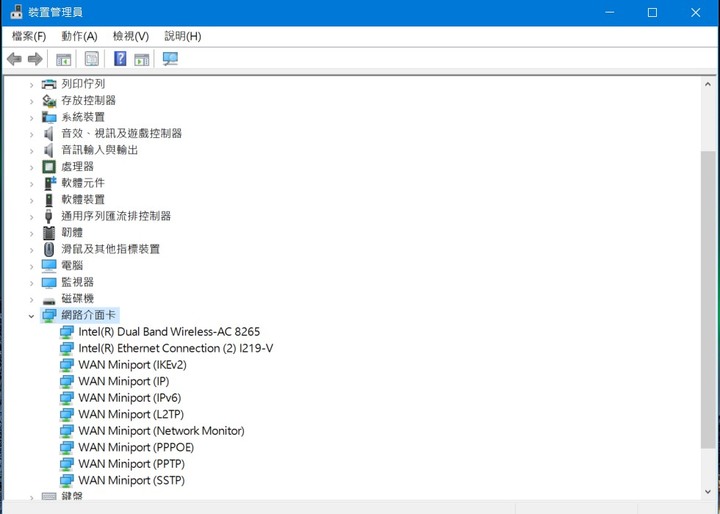Click the 電腦 computer icon
This screenshot has width=720, height=514.
(x=49, y=266)
